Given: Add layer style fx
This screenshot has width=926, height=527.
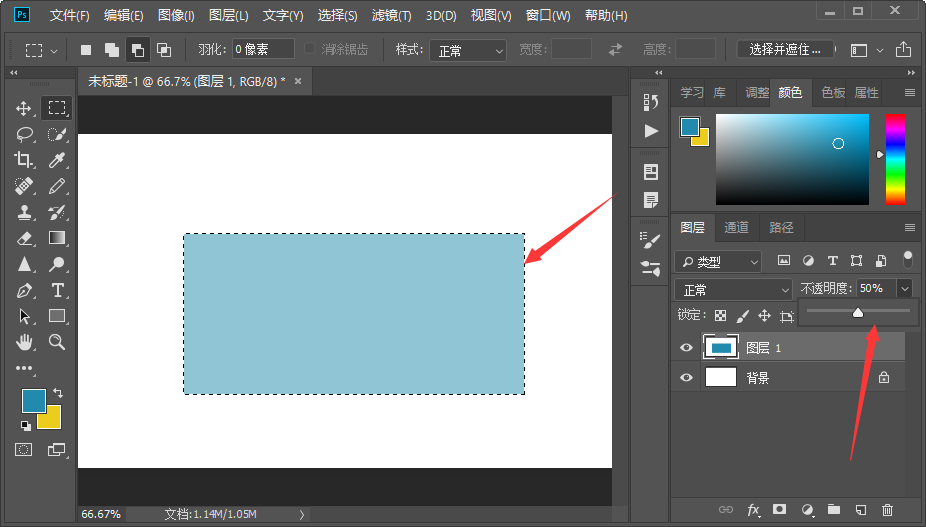Looking at the screenshot, I should (753, 509).
